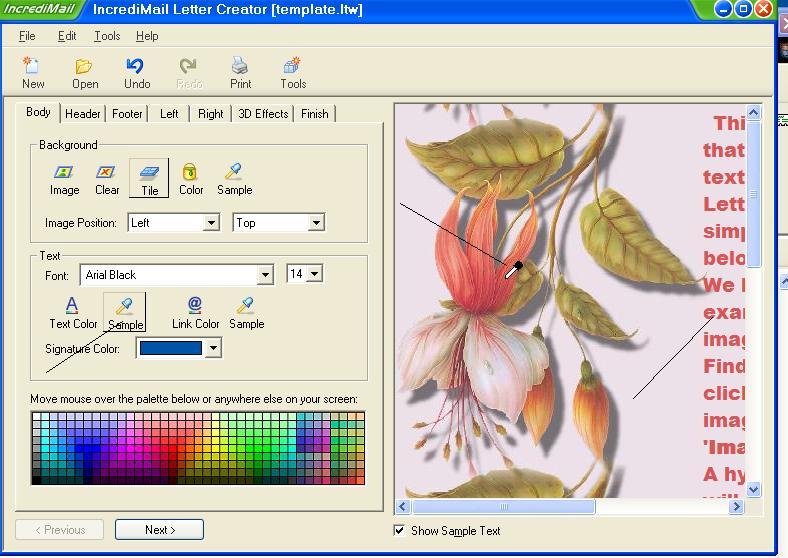Open the Link Color picker
This screenshot has width=788, height=558.
tap(195, 313)
